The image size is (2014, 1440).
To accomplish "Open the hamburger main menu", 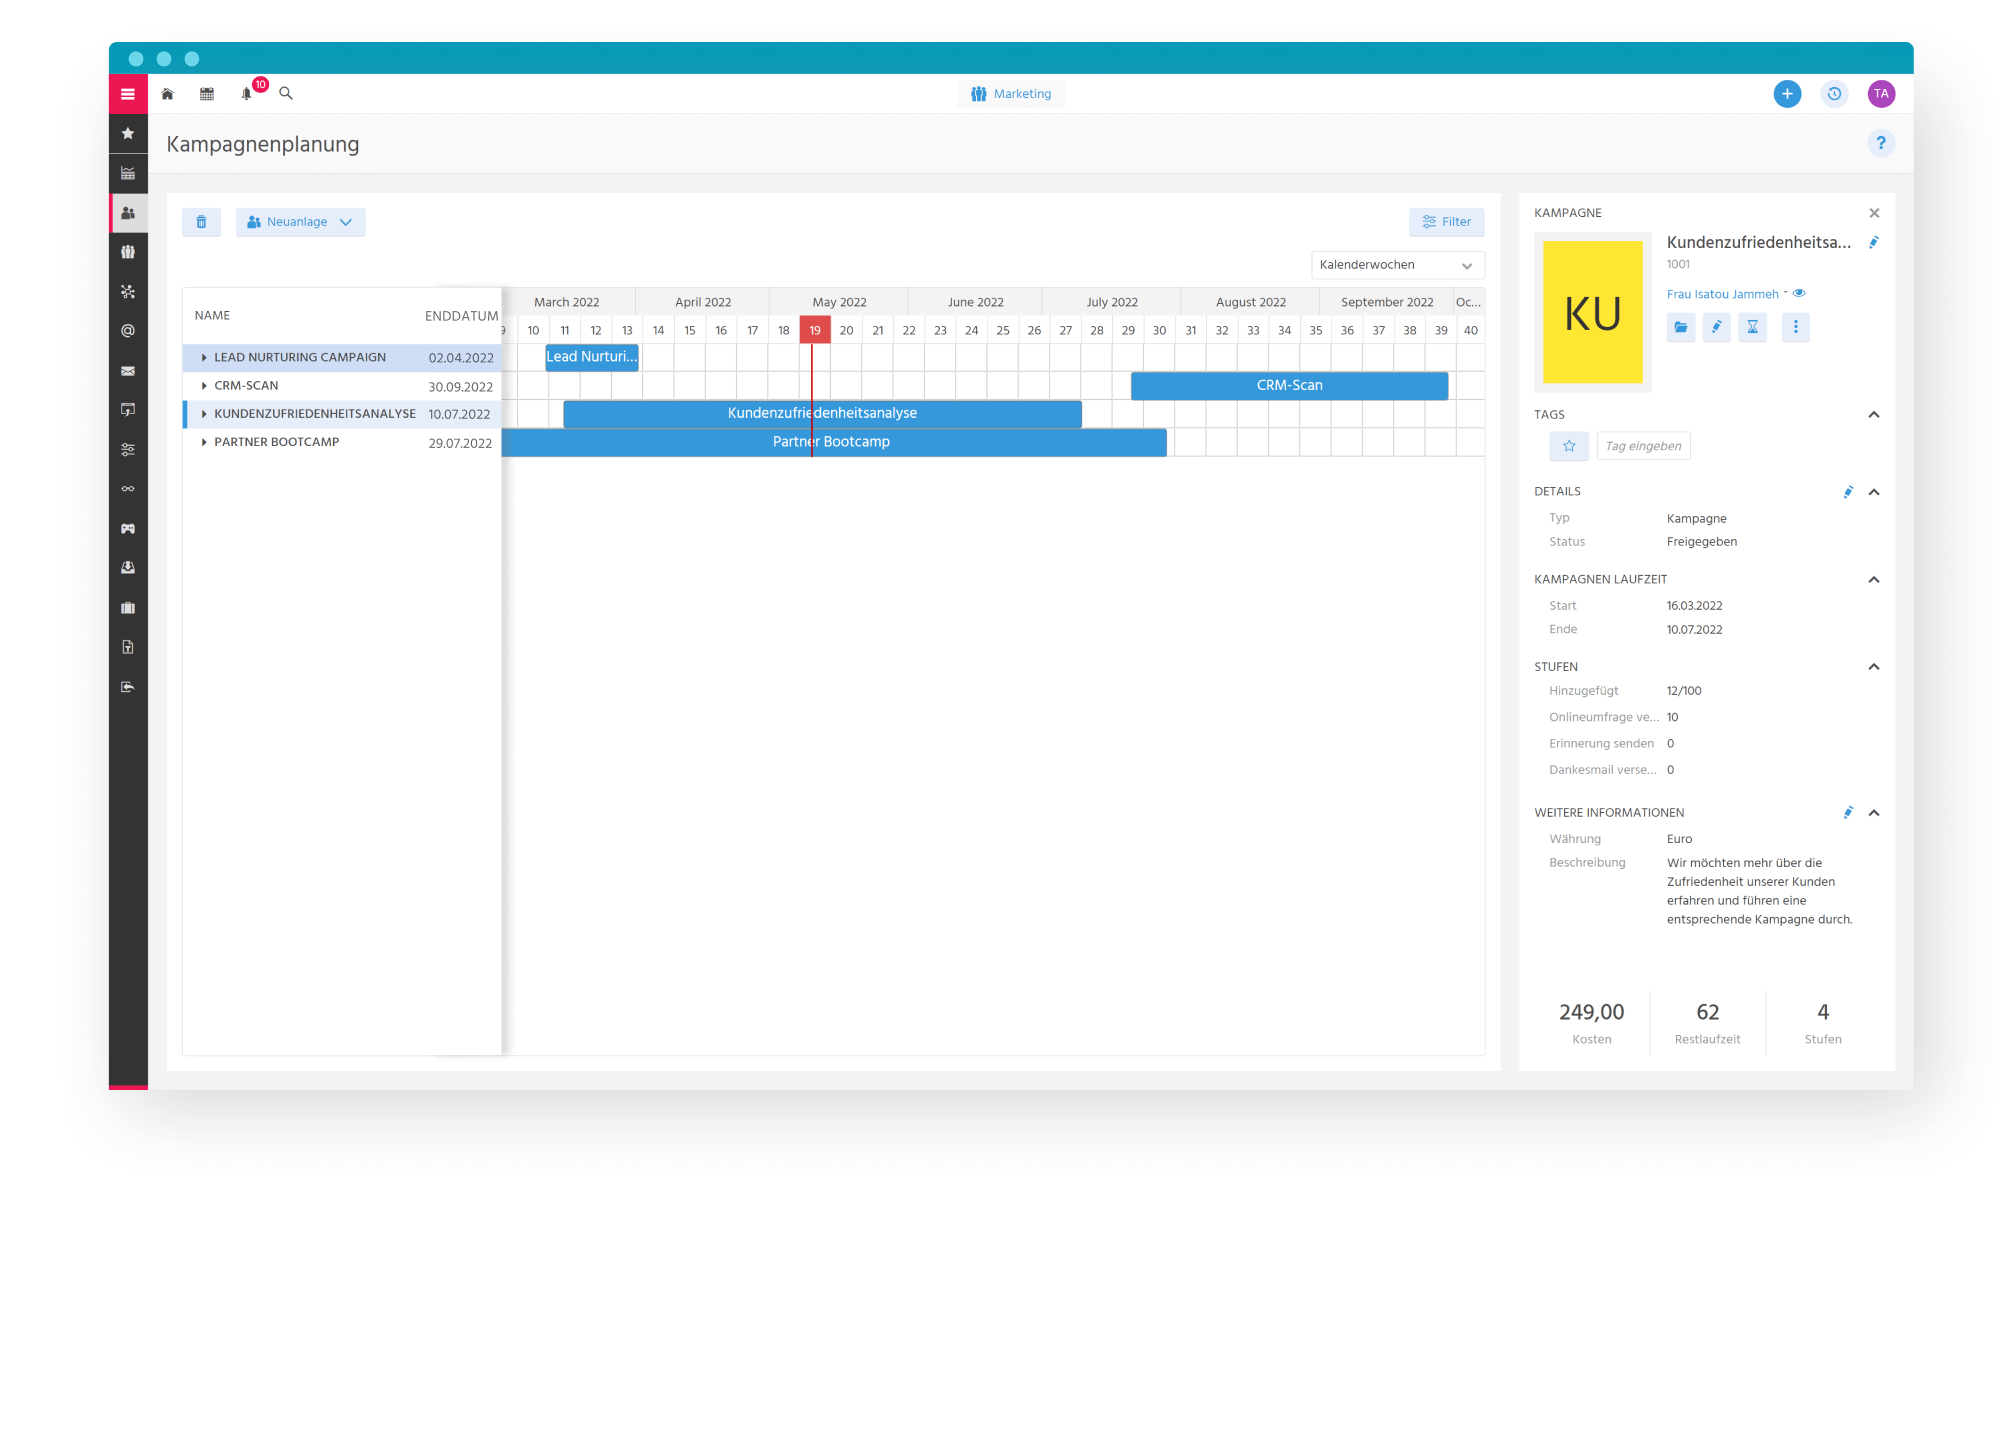I will pos(128,94).
